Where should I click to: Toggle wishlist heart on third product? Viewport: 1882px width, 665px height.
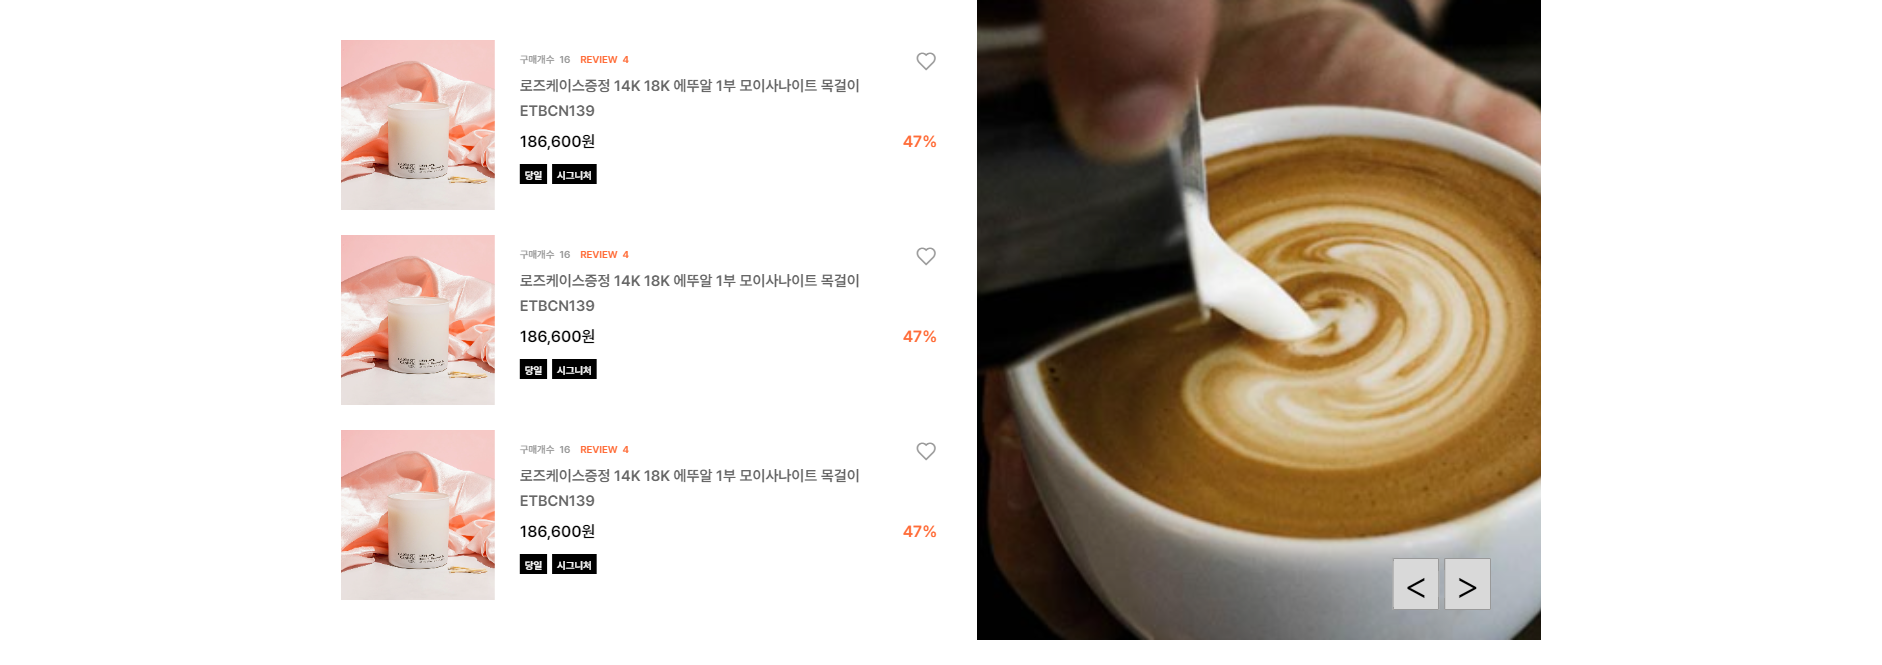[x=926, y=451]
